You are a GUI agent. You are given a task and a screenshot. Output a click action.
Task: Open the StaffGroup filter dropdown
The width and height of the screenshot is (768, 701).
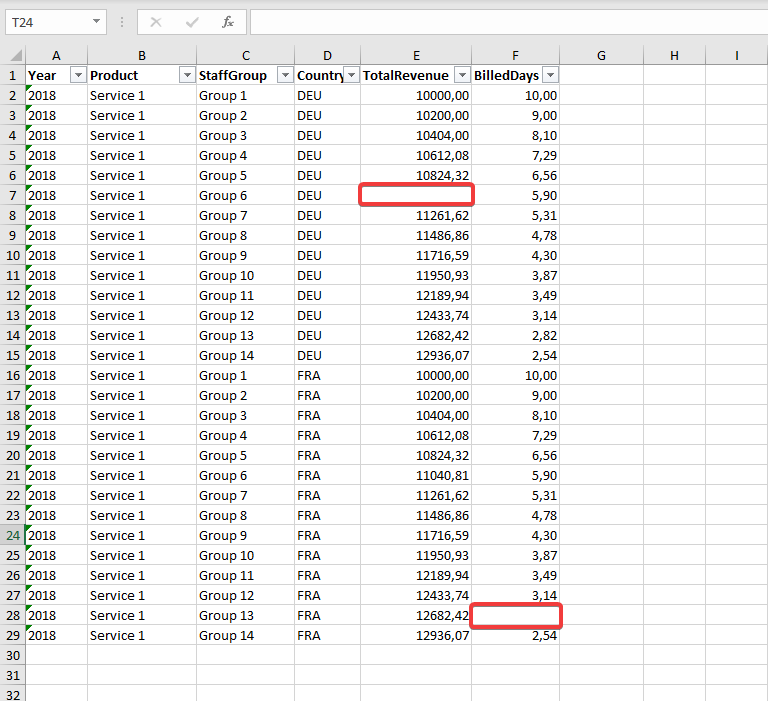coord(284,76)
